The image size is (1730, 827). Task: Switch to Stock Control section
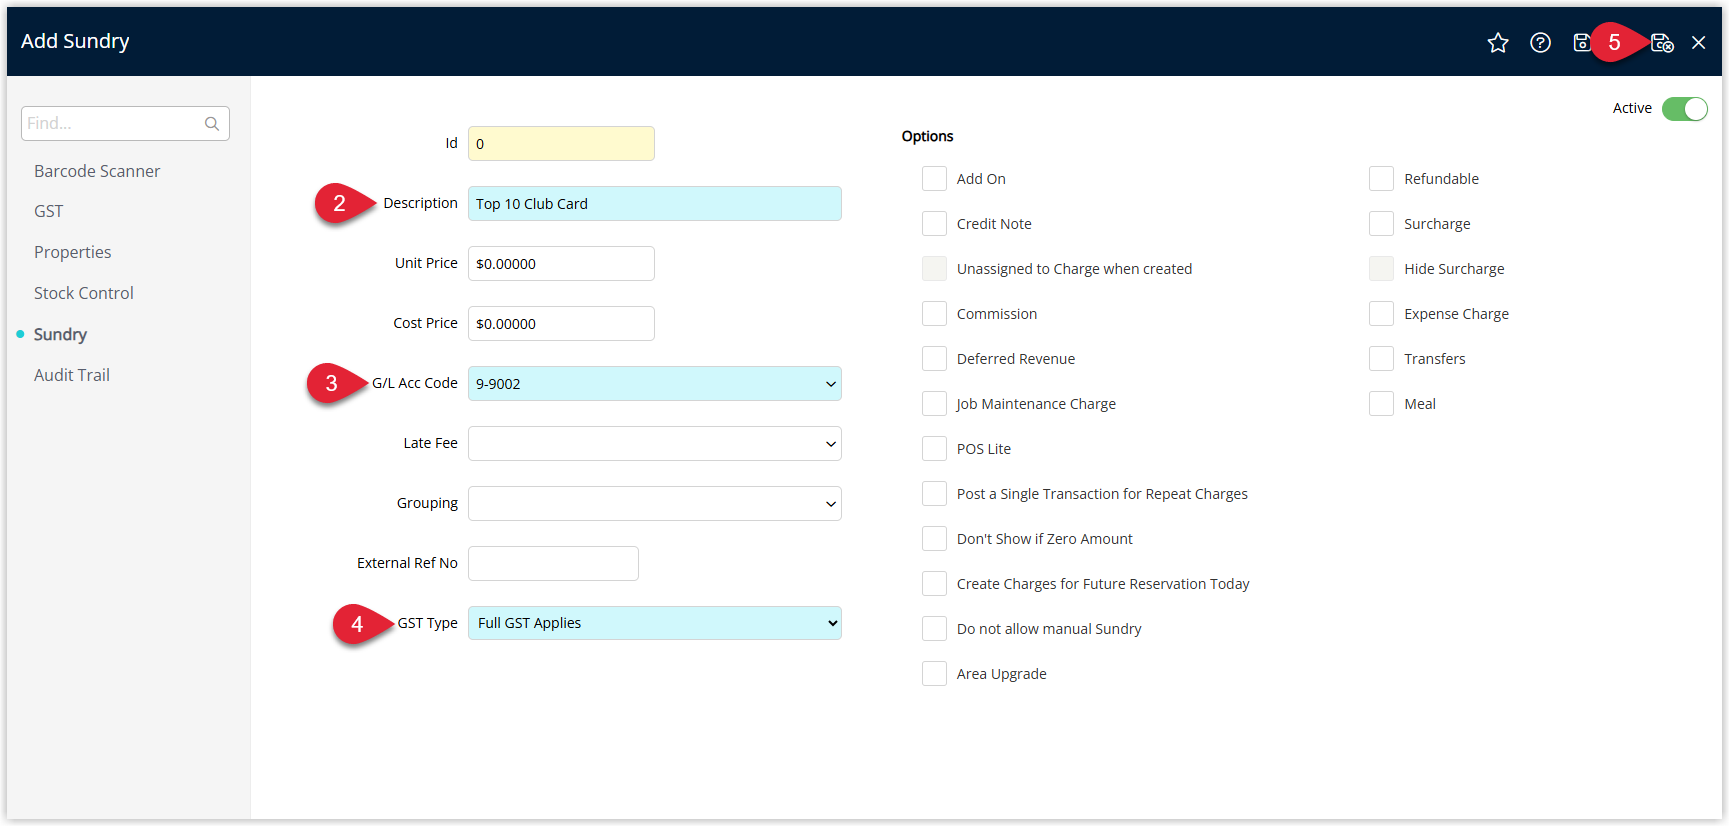(x=83, y=293)
